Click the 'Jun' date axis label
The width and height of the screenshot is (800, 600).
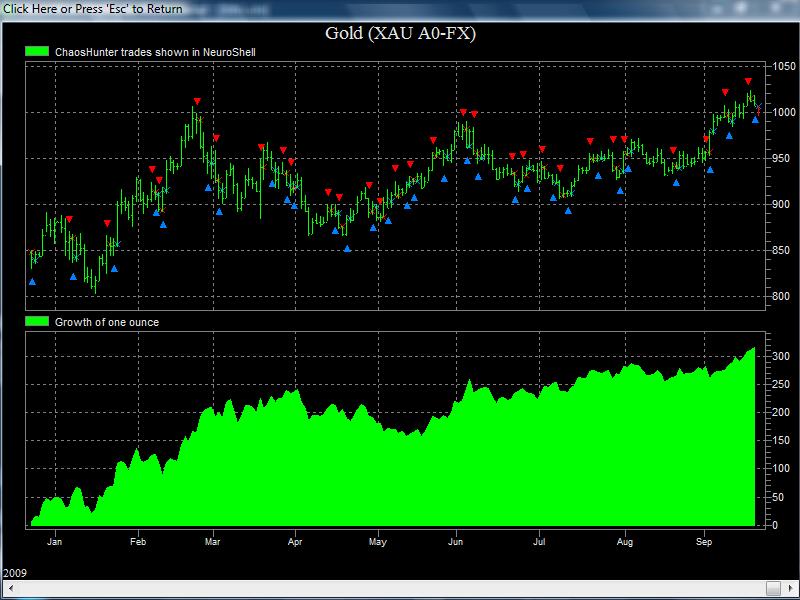[x=456, y=542]
